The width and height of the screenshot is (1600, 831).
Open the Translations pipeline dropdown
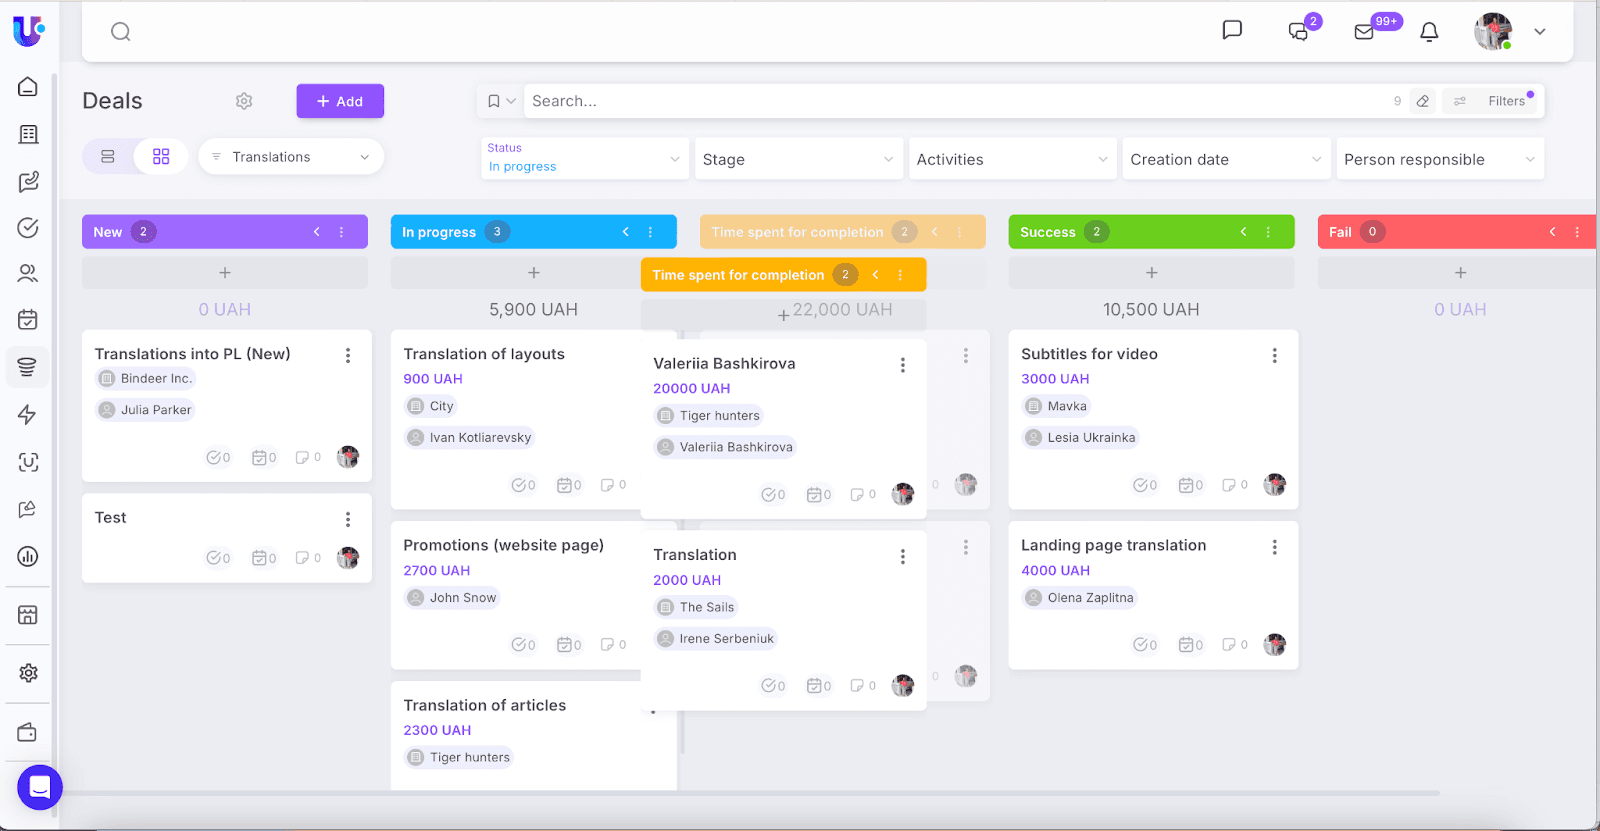[x=291, y=157]
